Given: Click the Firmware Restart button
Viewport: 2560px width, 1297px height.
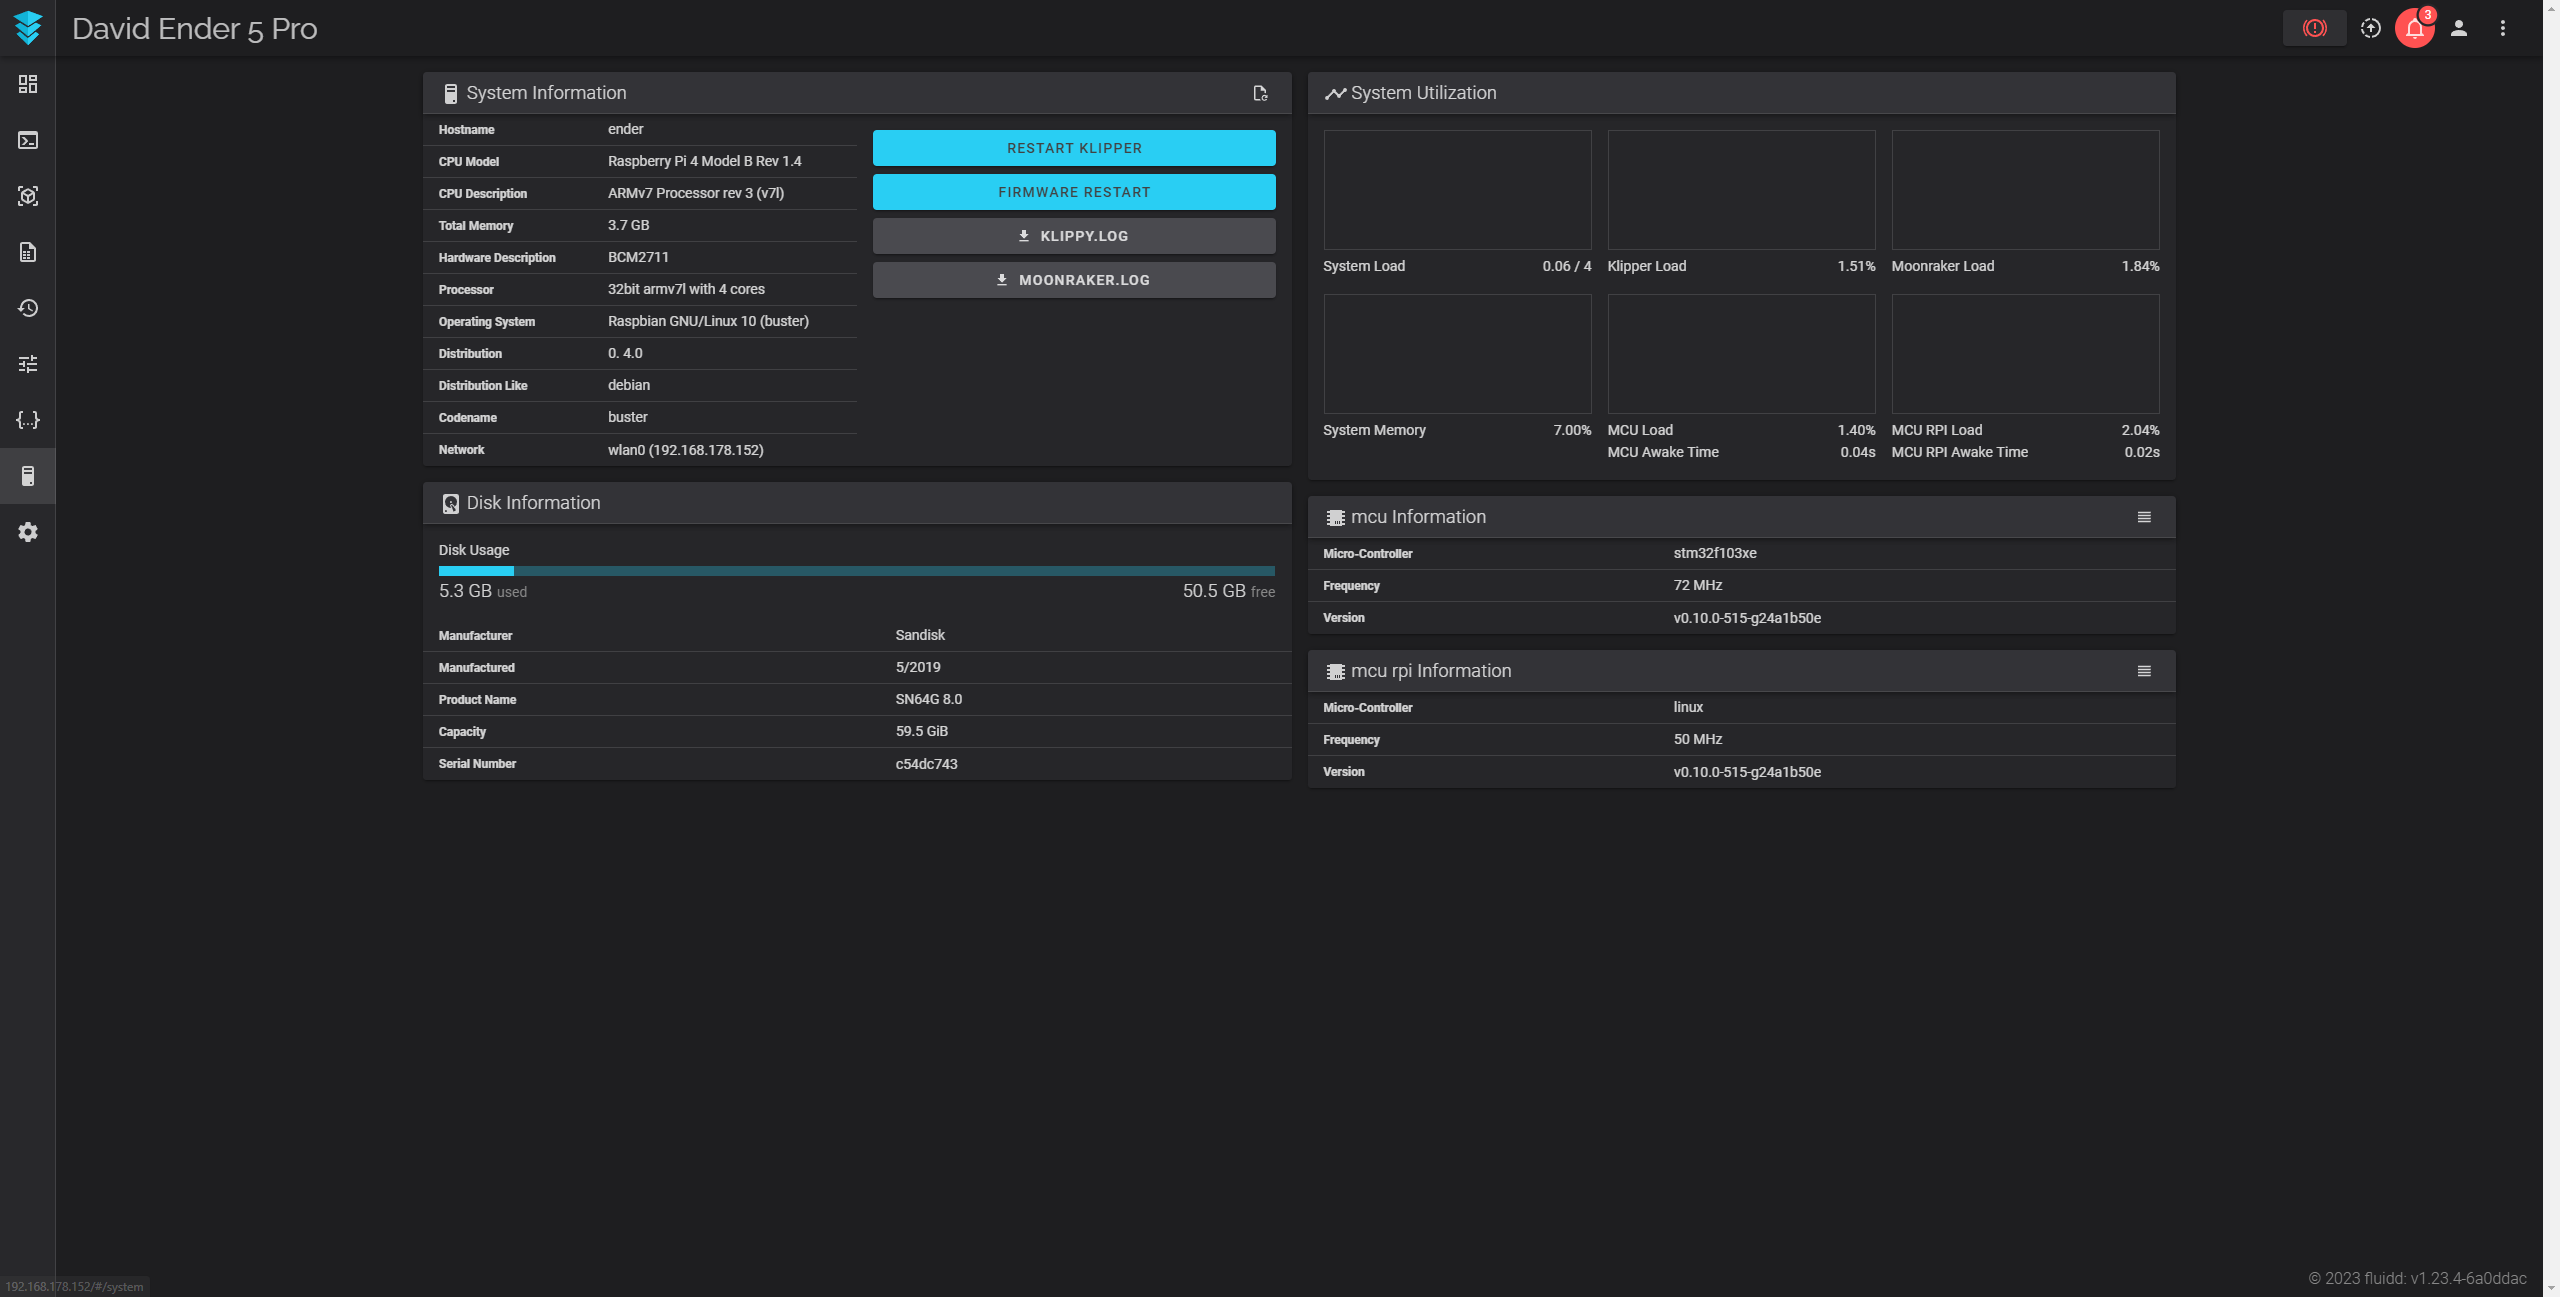Looking at the screenshot, I should point(1074,192).
